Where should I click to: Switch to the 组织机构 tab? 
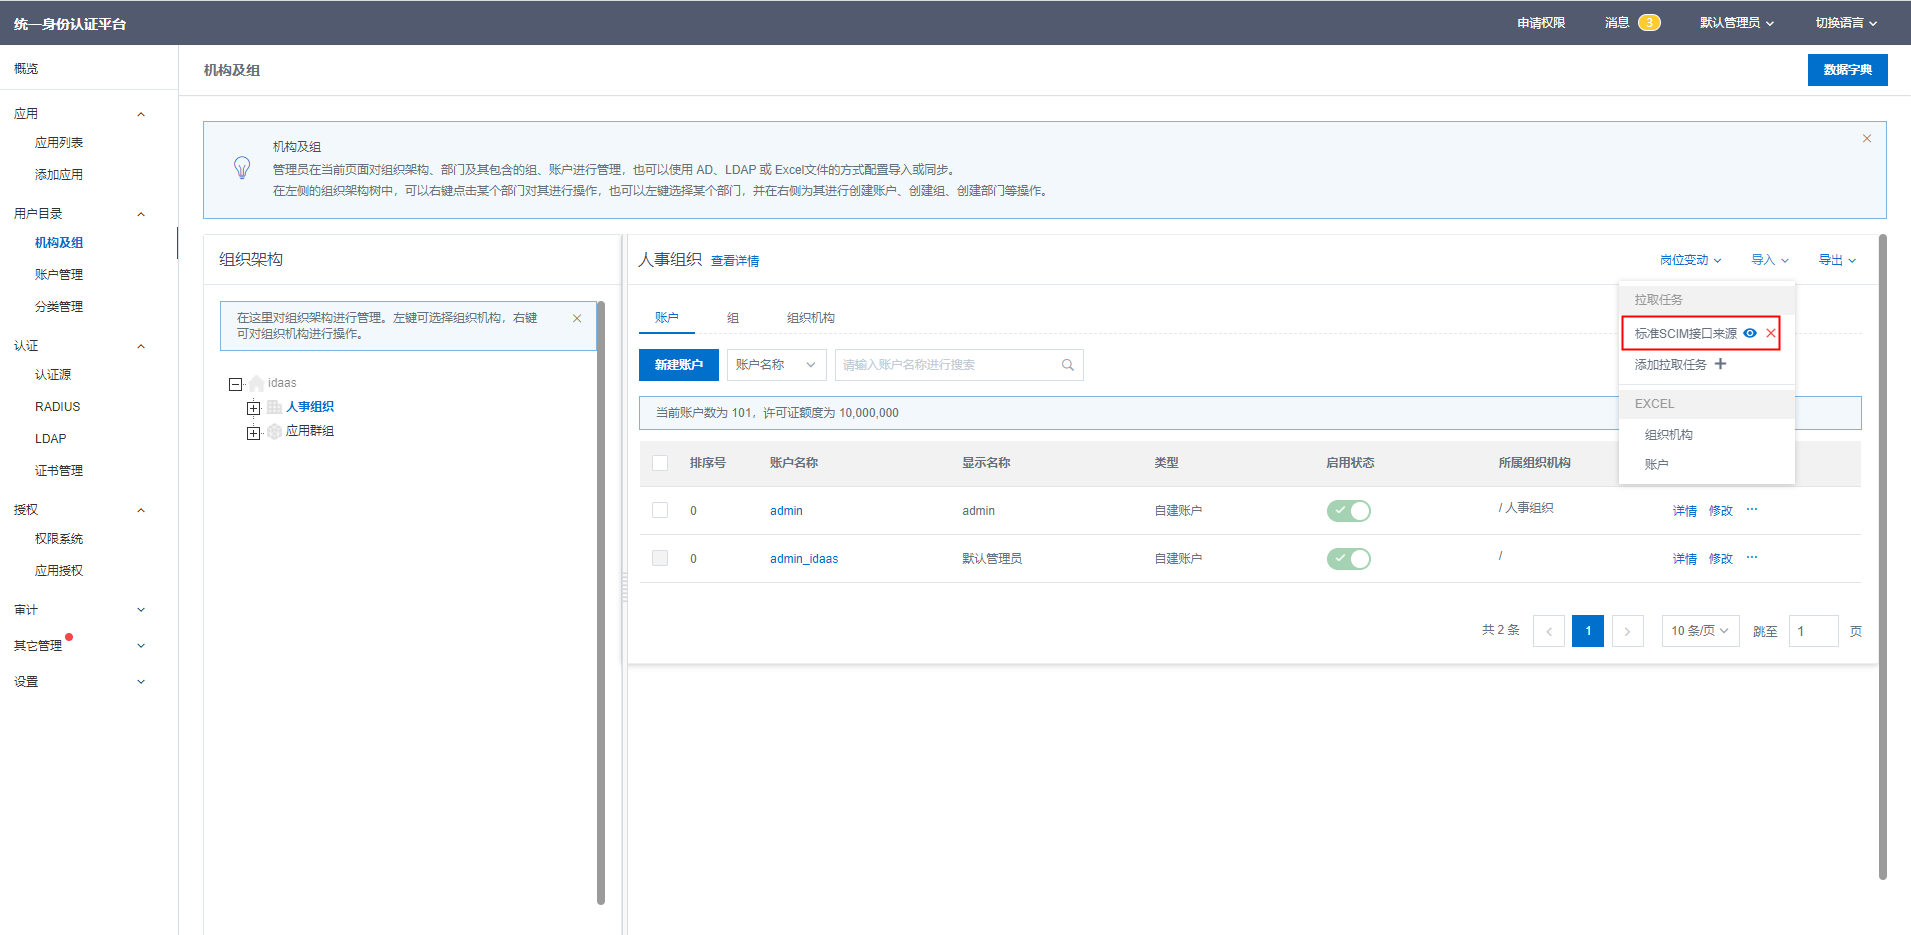point(810,318)
